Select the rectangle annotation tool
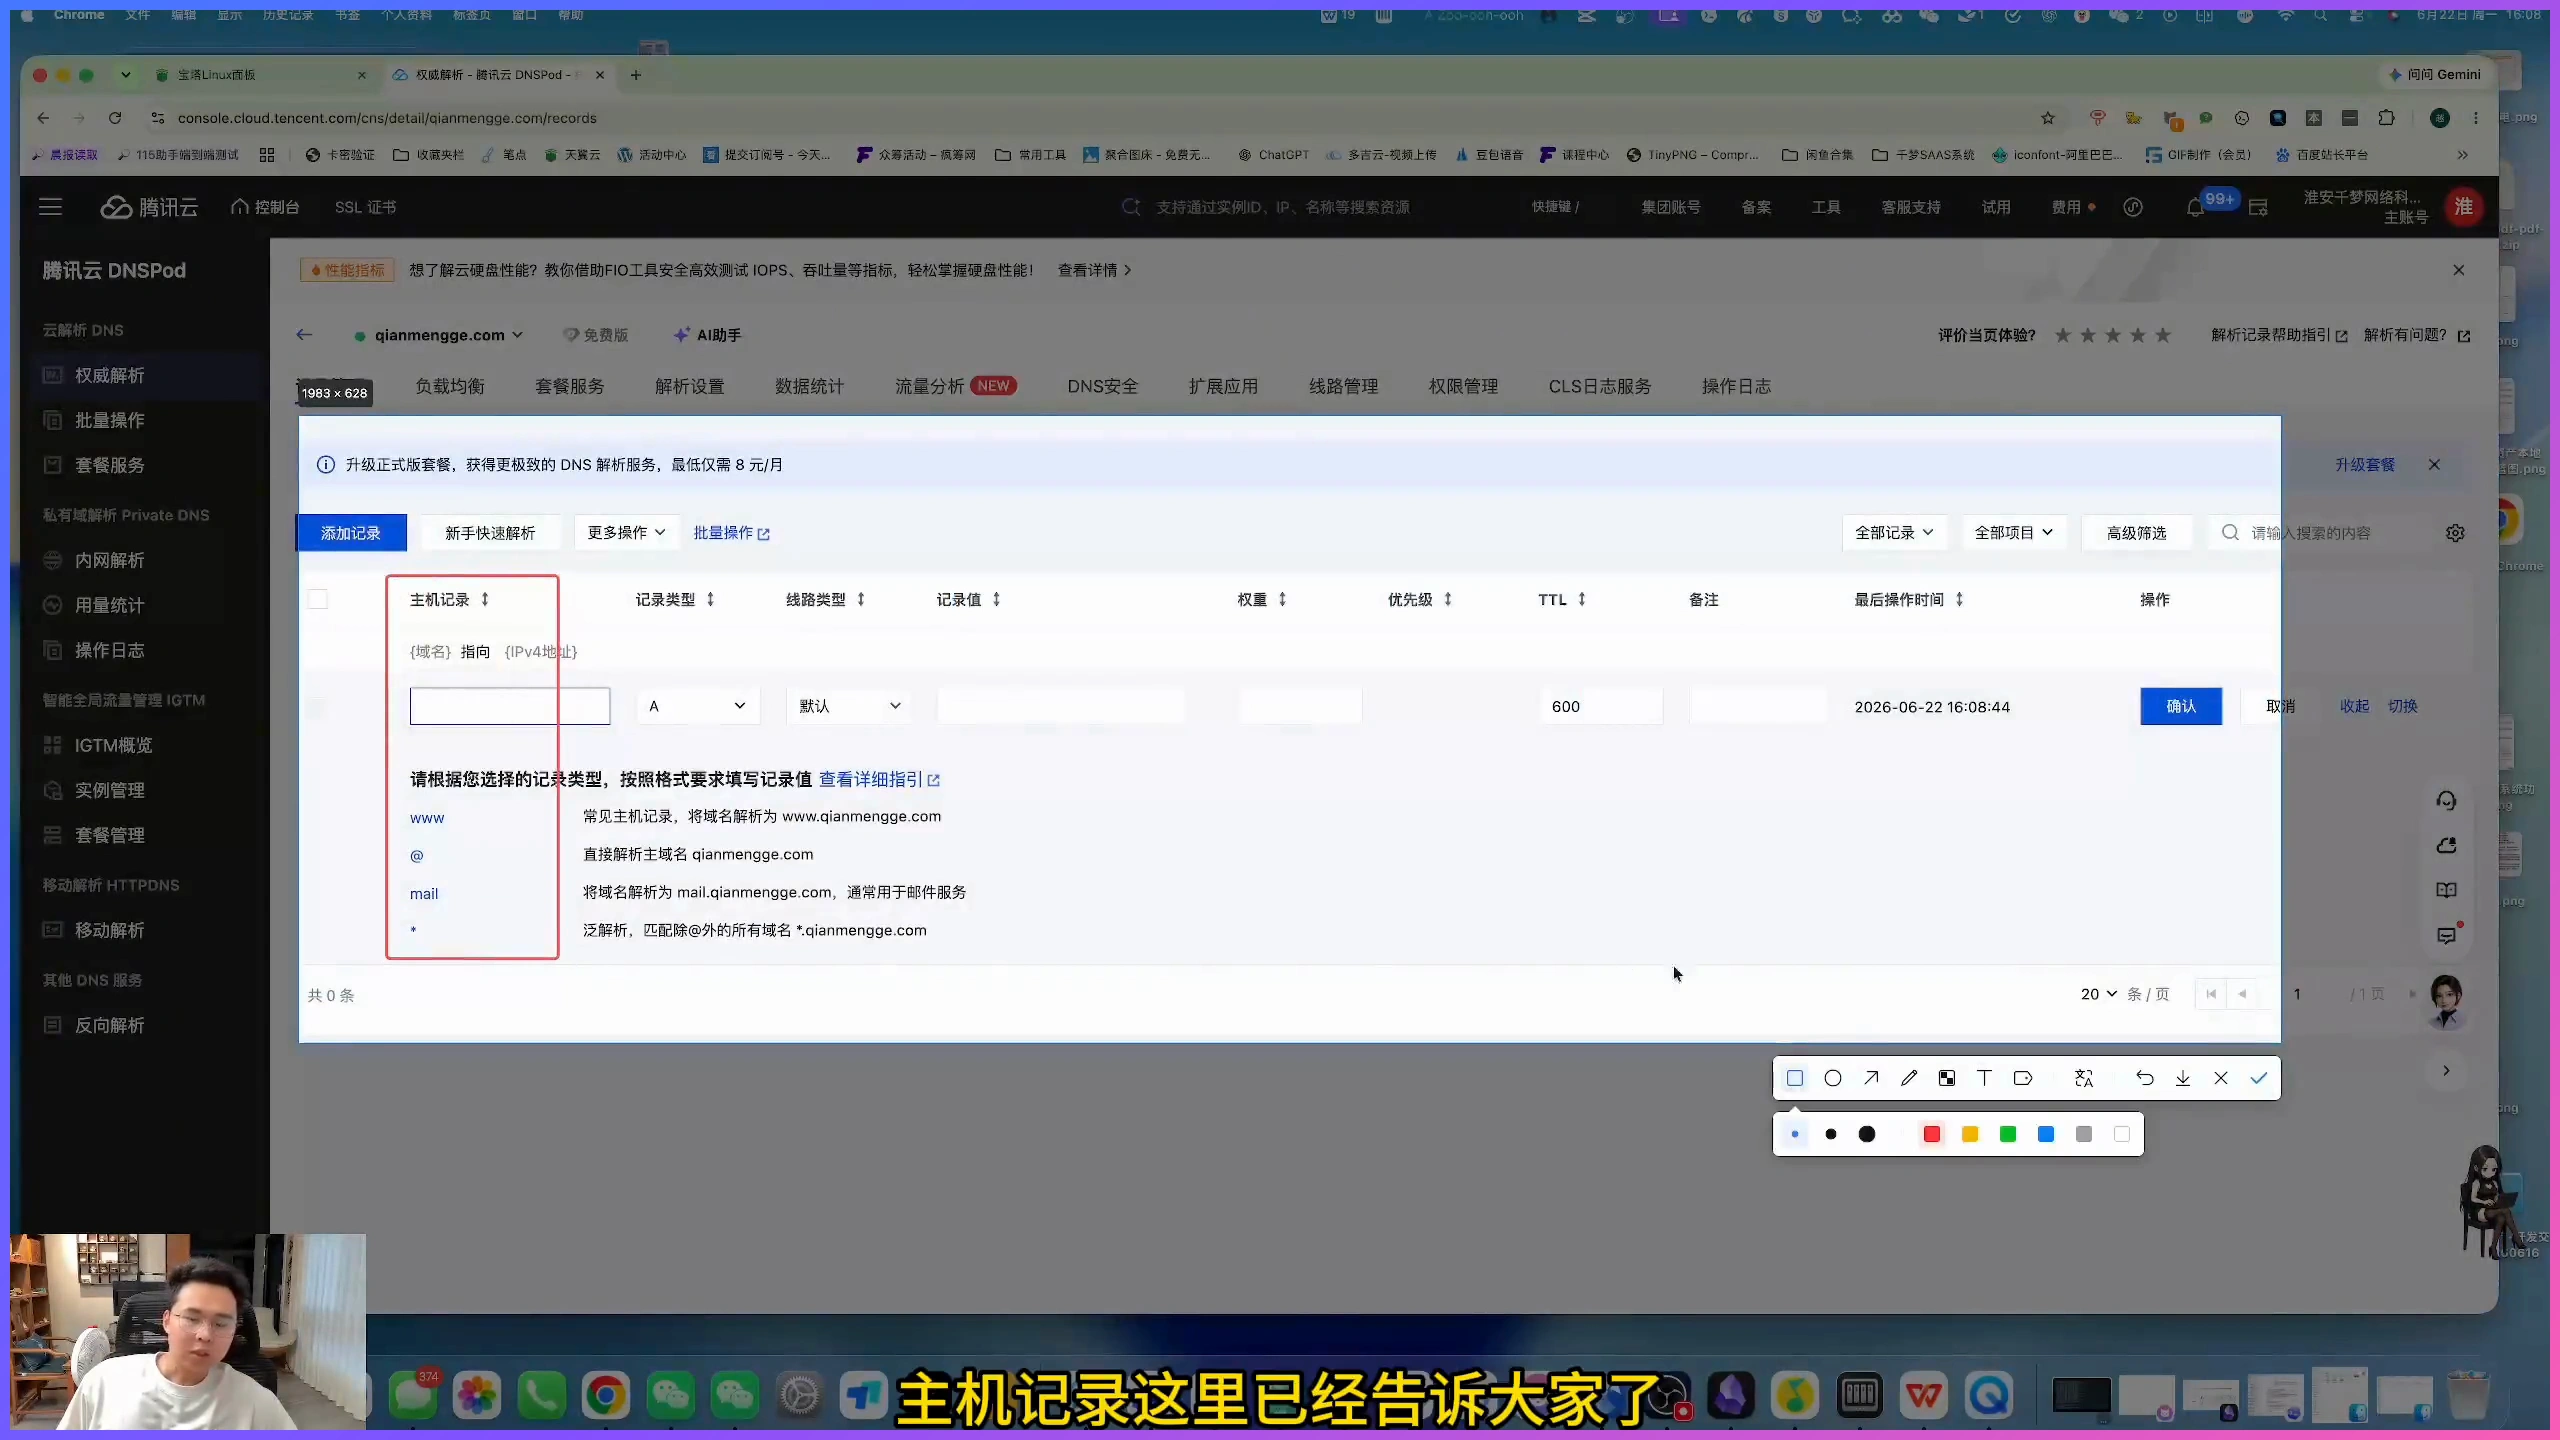Screen dimensions: 2560x1440 (x=1795, y=1078)
